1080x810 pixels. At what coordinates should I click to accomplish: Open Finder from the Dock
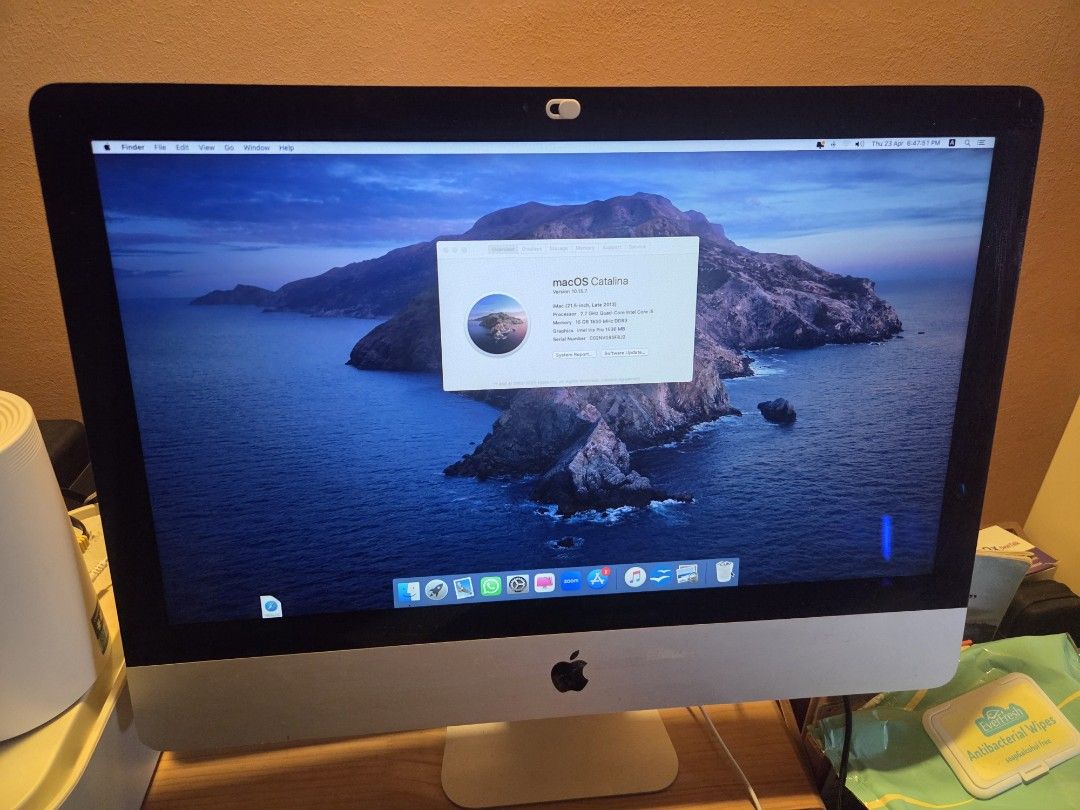click(408, 592)
